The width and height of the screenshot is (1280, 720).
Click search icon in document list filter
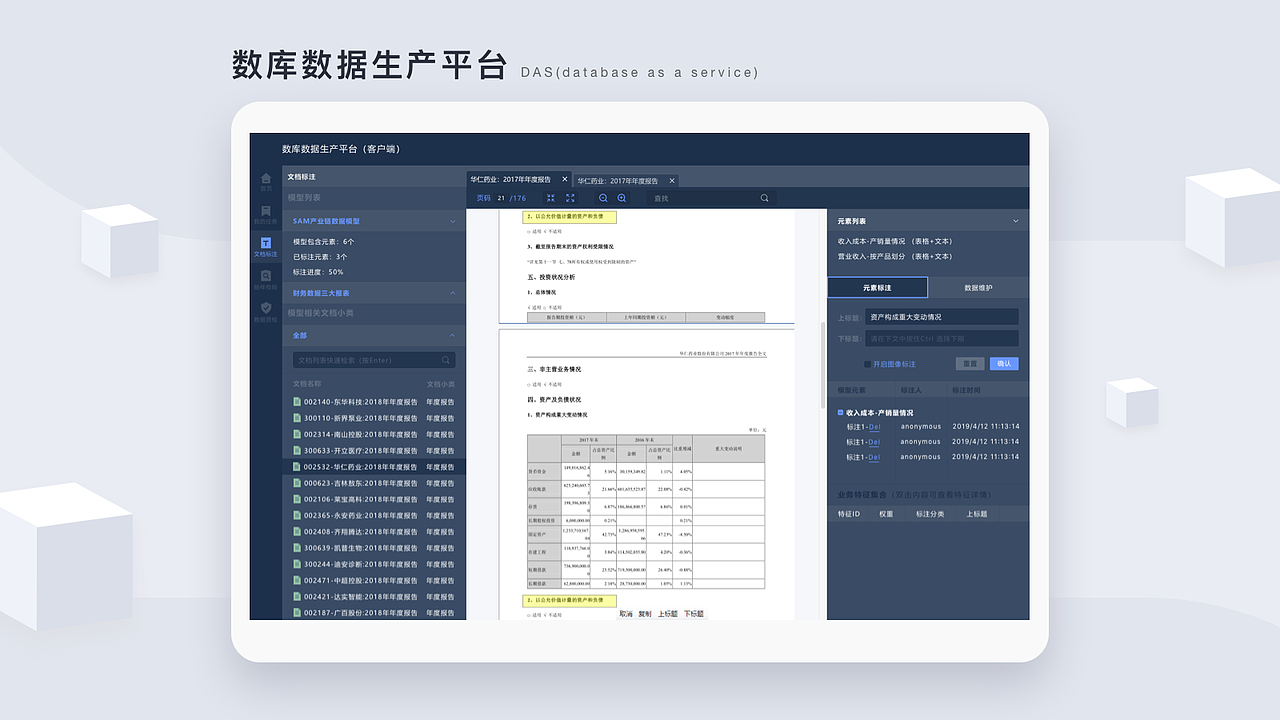point(446,360)
